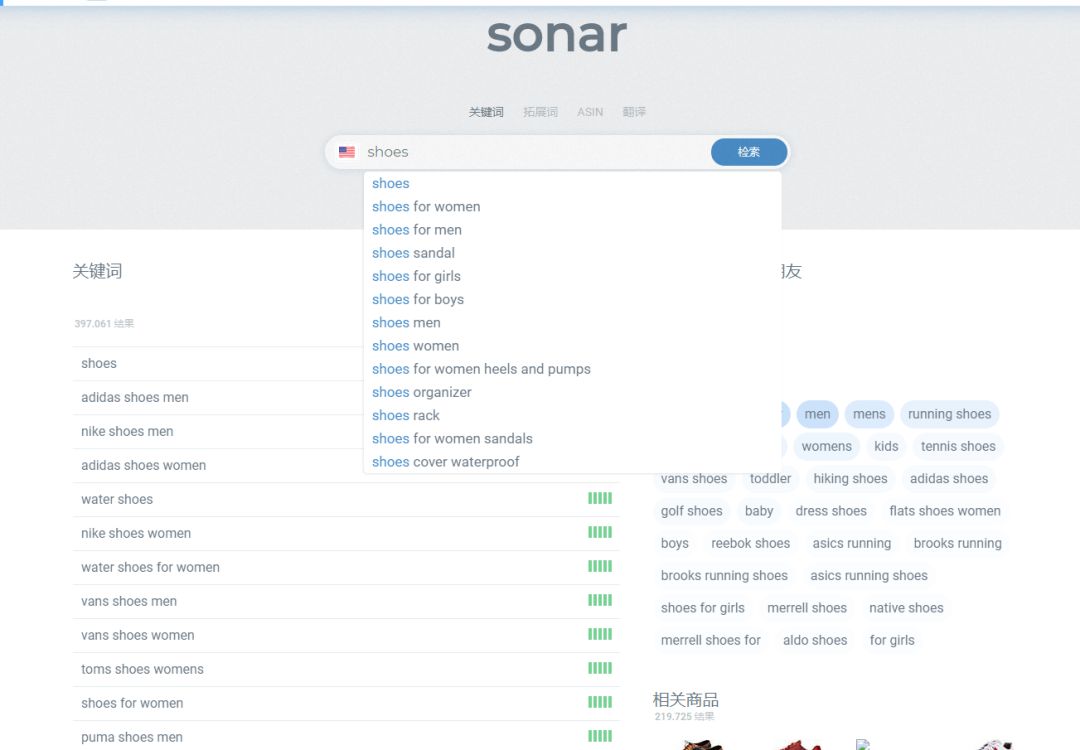Image resolution: width=1080 pixels, height=750 pixels.
Task: Open the 拓展词 tab
Action: coord(540,112)
